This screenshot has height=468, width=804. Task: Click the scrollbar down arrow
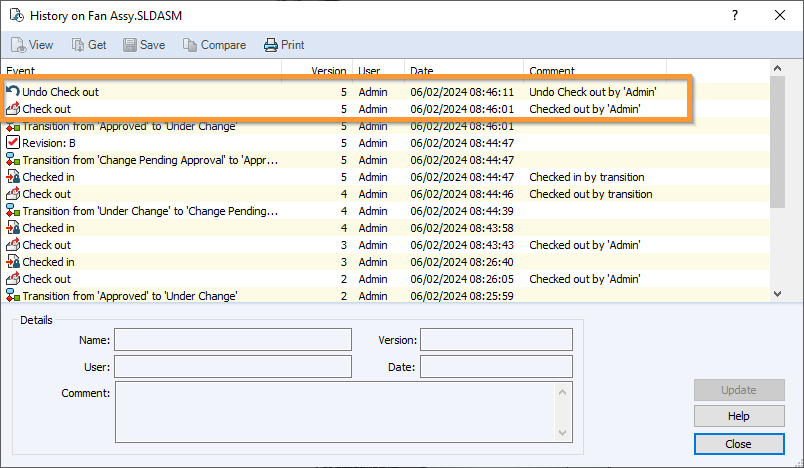(x=778, y=294)
